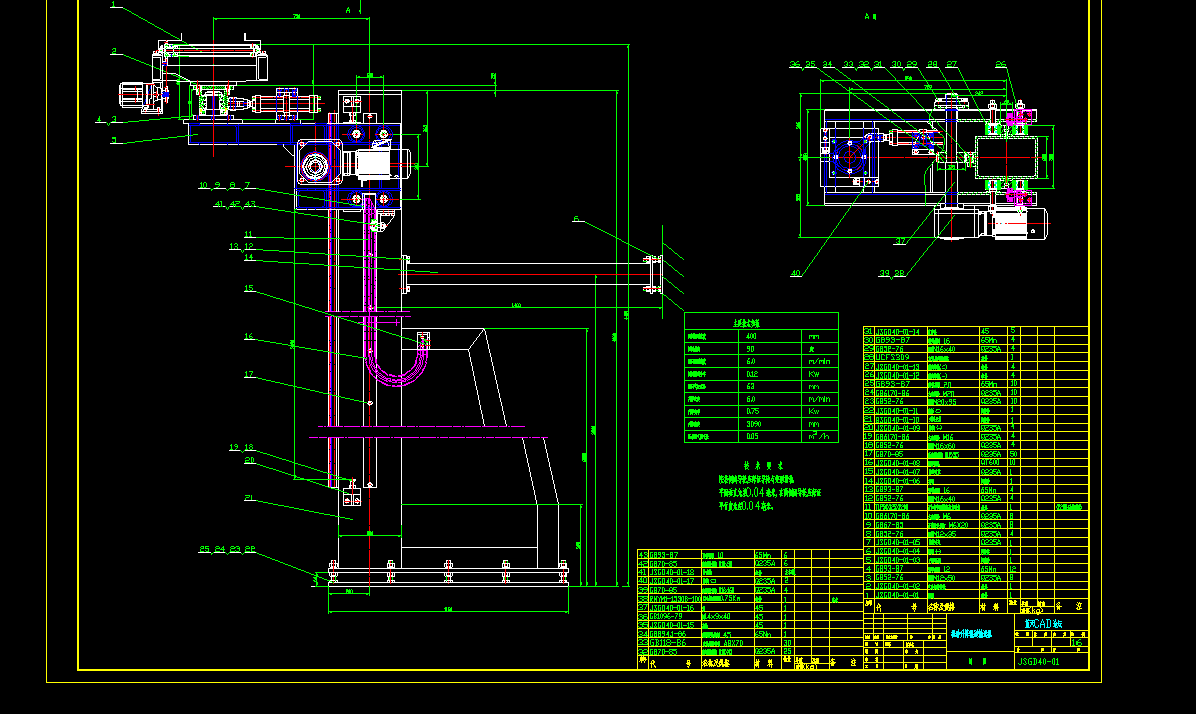Viewport: 1196px width, 714px height.
Task: Click the value 3090 in parameter table
Action: [754, 424]
